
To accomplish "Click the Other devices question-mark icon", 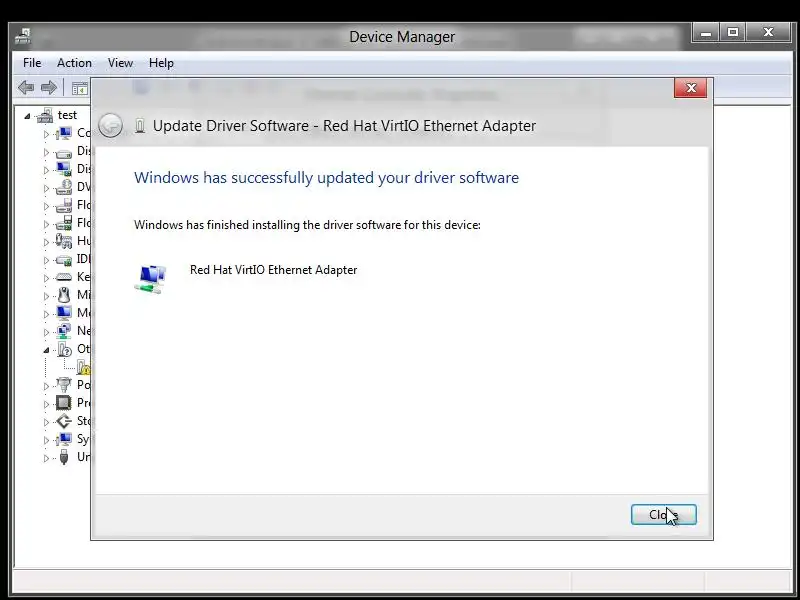I will point(64,349).
